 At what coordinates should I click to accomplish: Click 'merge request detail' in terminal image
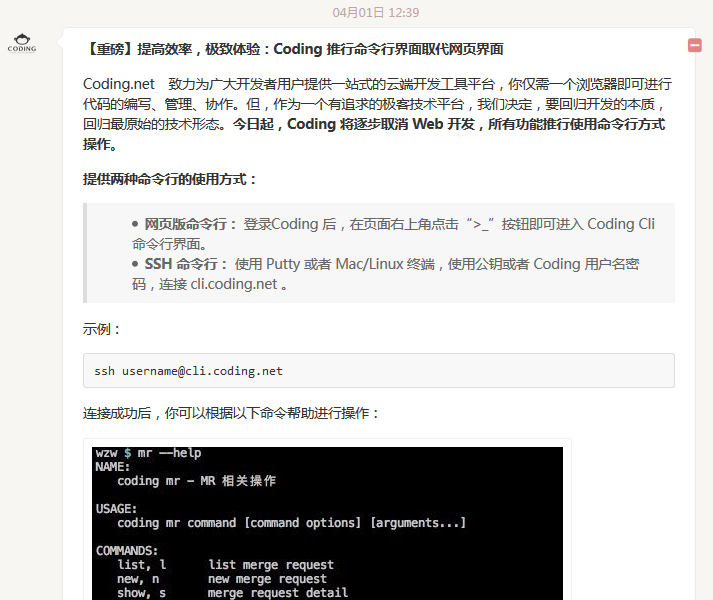[277, 593]
